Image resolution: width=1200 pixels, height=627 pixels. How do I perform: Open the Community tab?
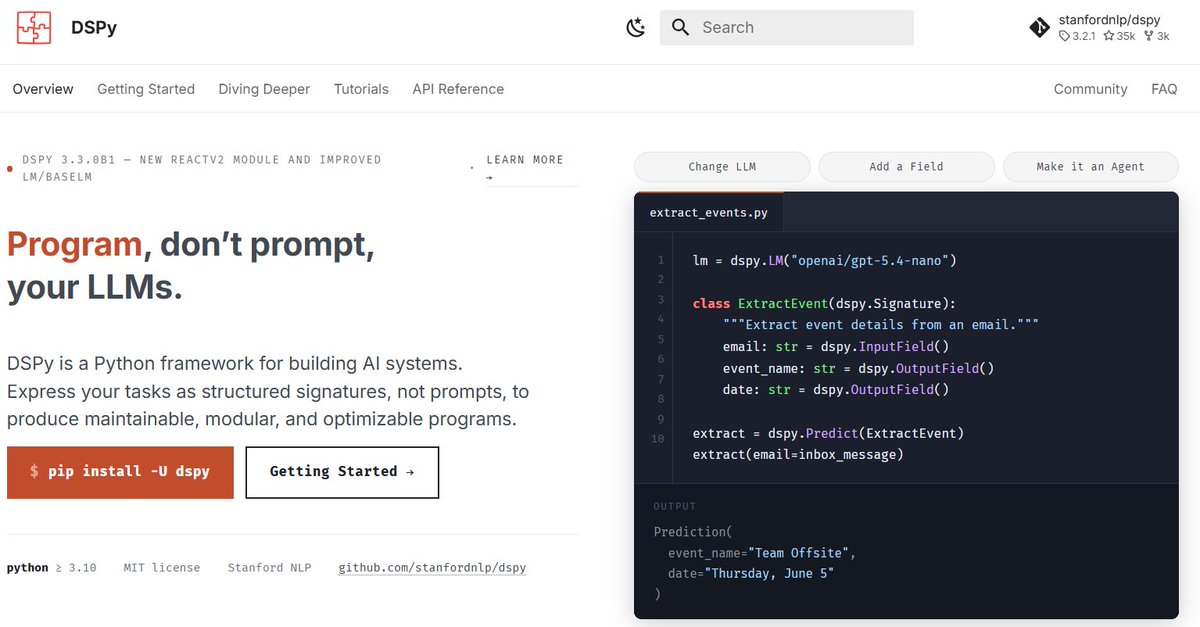point(1090,89)
